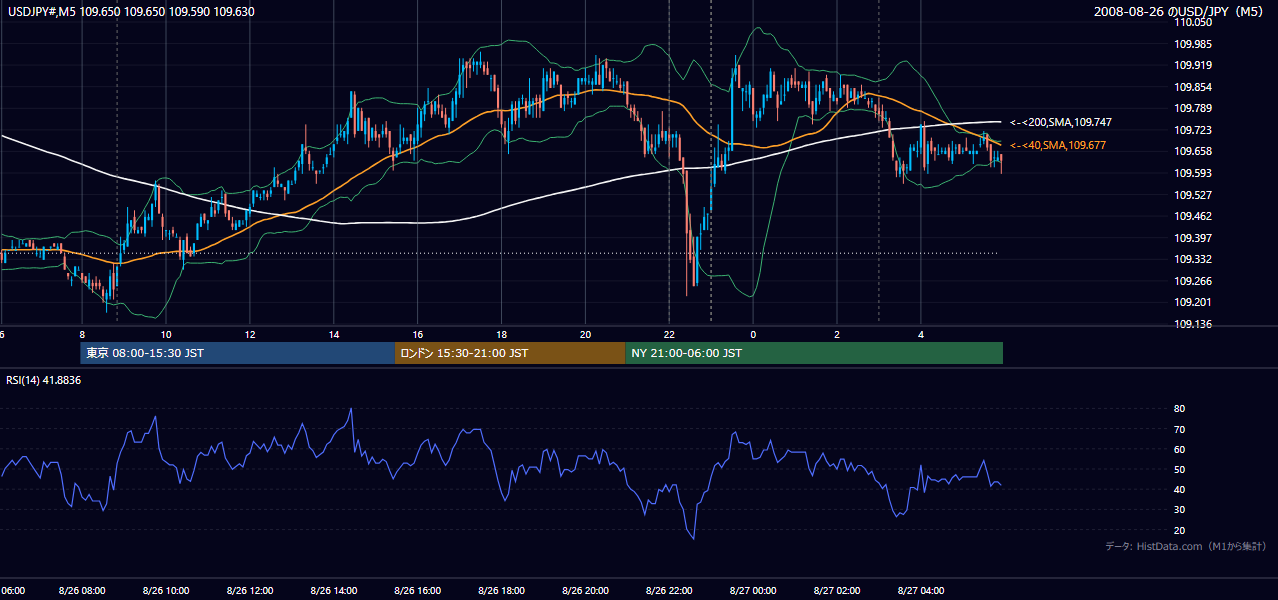Viewport: 1278px width, 600px height.
Task: Click the NY 21:00-06:00 JST session bar
Action: (x=814, y=353)
